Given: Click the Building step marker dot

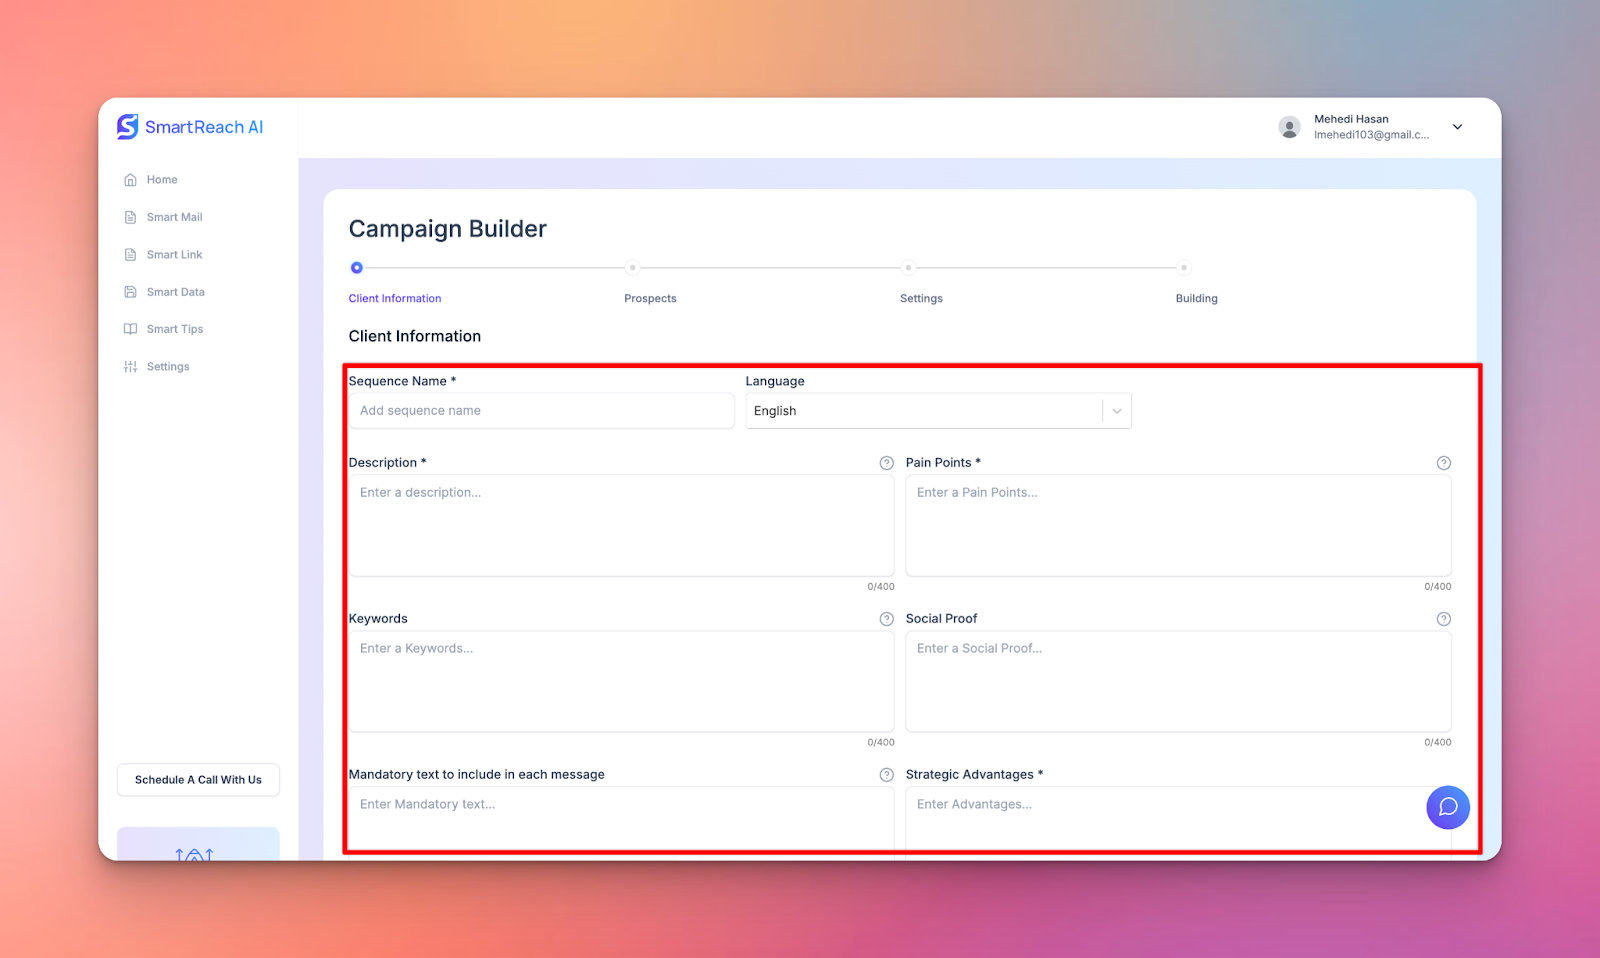Looking at the screenshot, I should click(1184, 268).
